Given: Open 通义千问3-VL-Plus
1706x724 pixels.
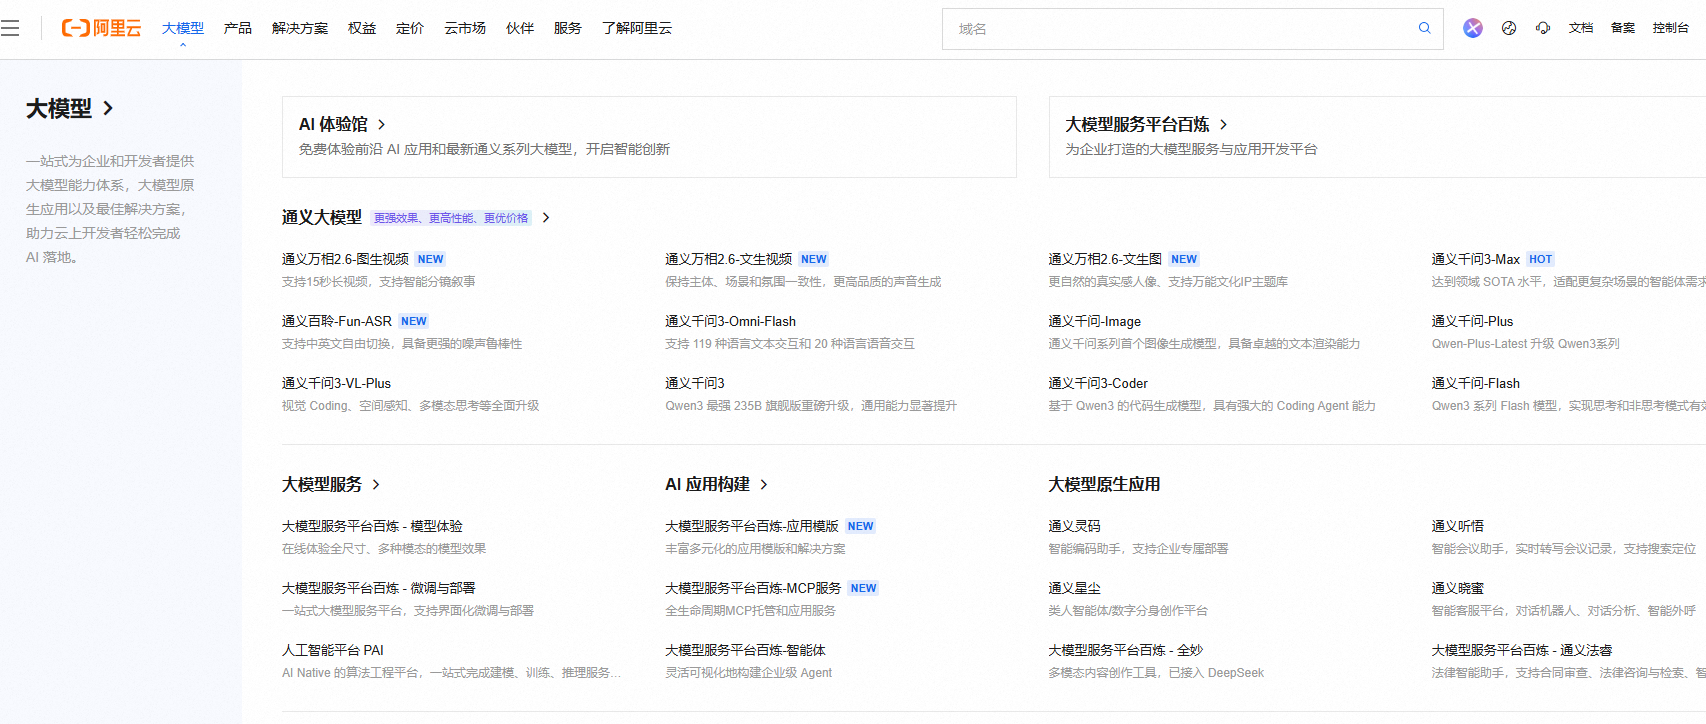Looking at the screenshot, I should tap(336, 383).
